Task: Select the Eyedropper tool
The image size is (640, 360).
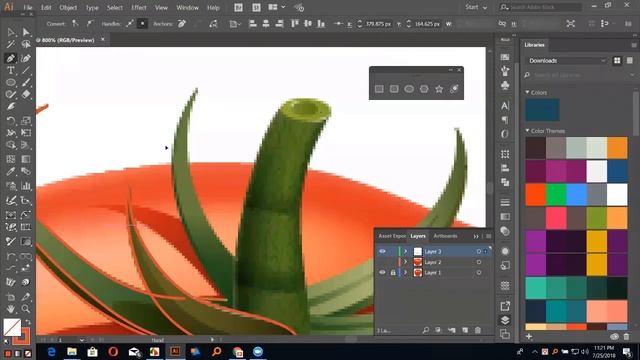Action: pyautogui.click(x=11, y=171)
